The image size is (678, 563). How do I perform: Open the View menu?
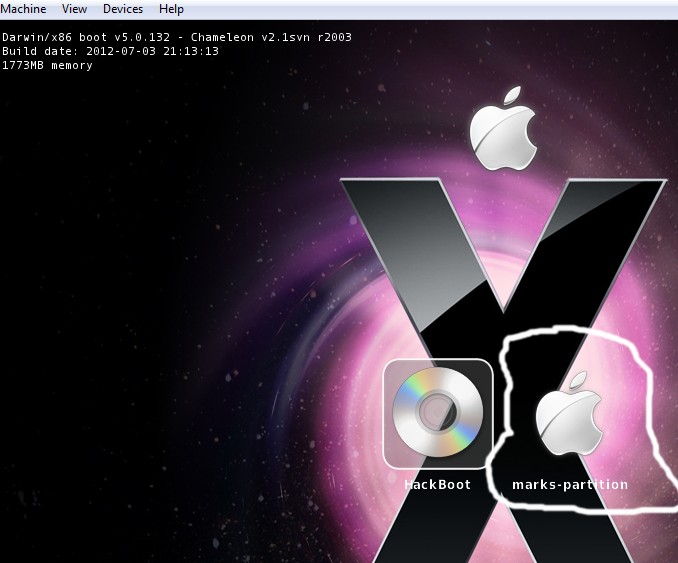(x=74, y=9)
